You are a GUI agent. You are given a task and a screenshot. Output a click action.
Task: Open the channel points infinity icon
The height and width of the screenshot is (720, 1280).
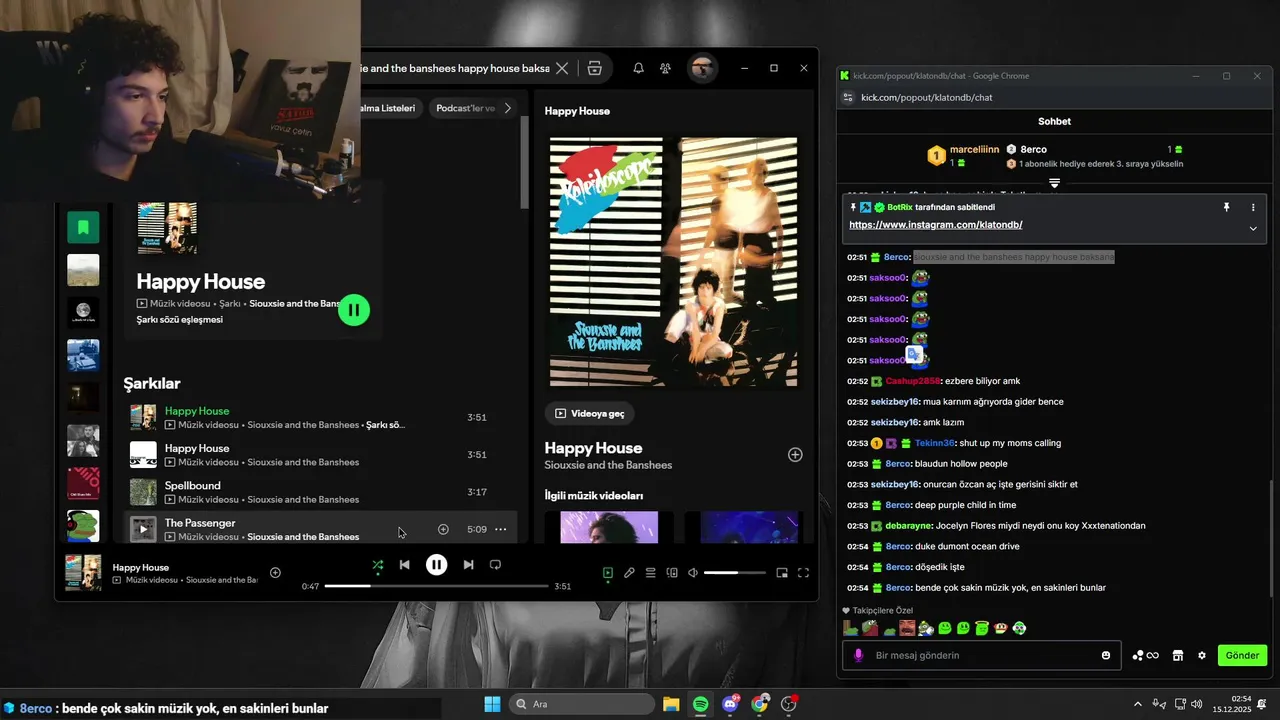pos(1145,655)
